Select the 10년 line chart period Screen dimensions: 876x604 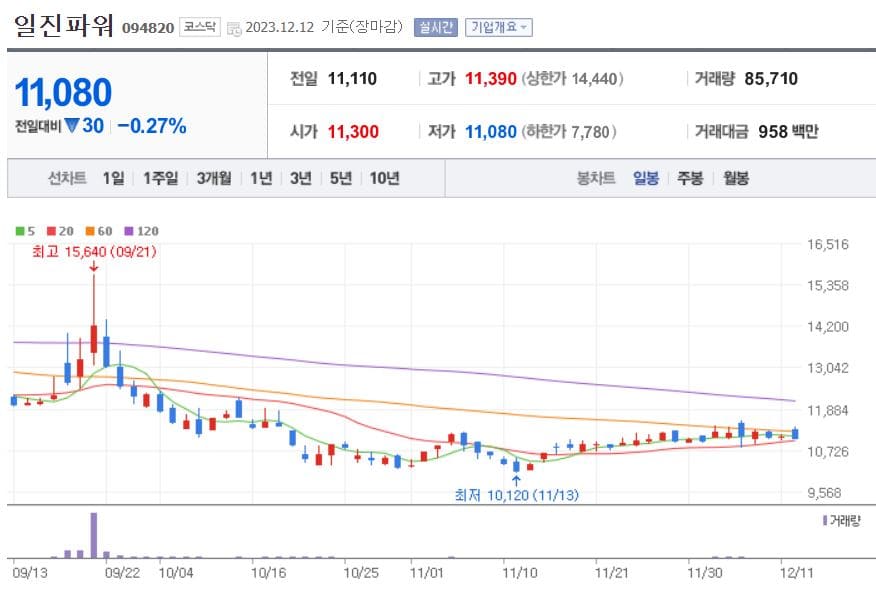(384, 178)
